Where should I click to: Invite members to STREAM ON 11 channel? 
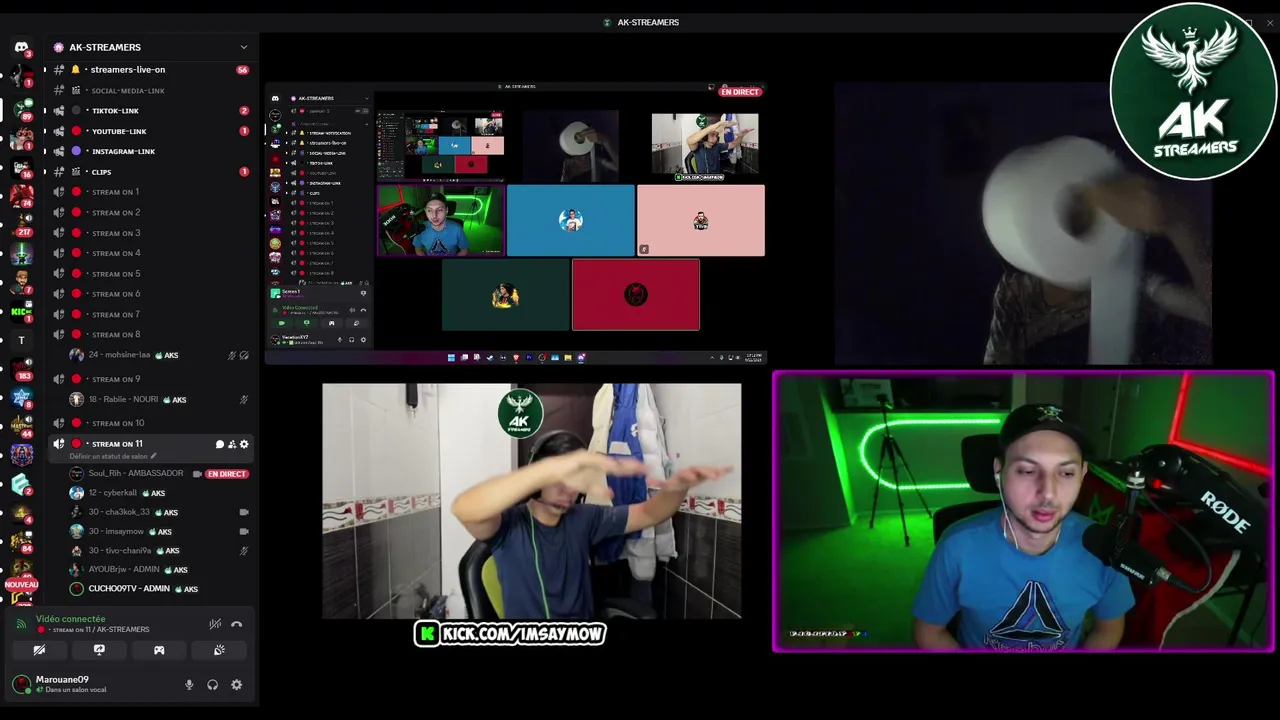[x=232, y=444]
